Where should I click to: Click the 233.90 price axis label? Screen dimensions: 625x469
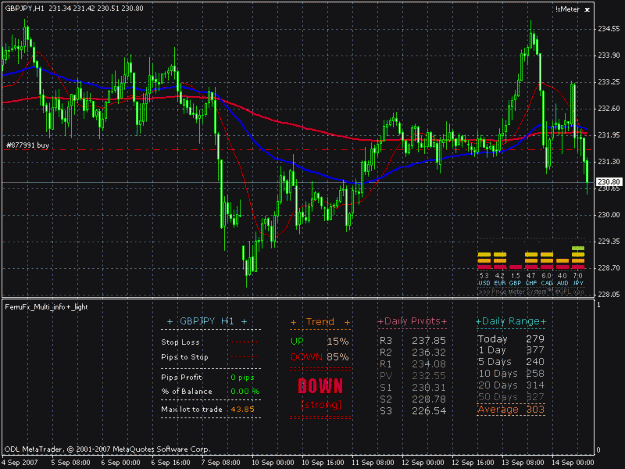[609, 55]
